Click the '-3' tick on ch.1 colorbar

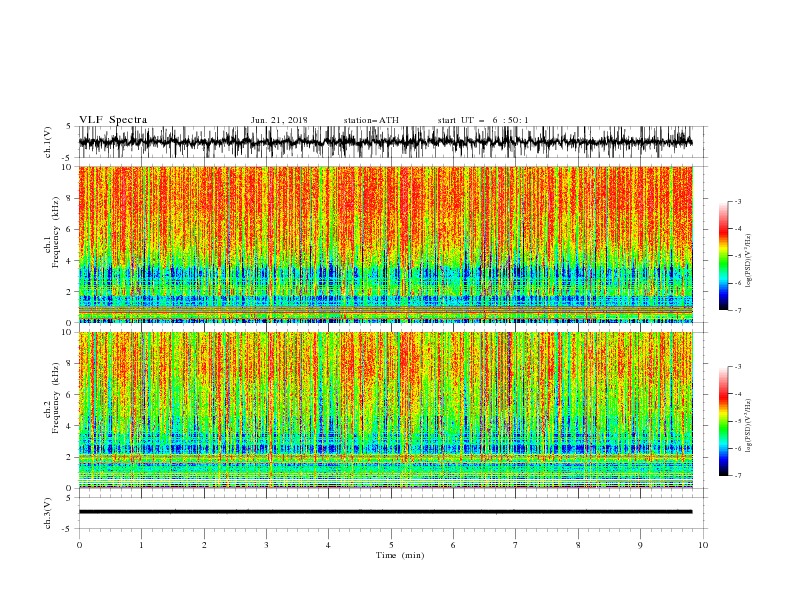(x=737, y=201)
